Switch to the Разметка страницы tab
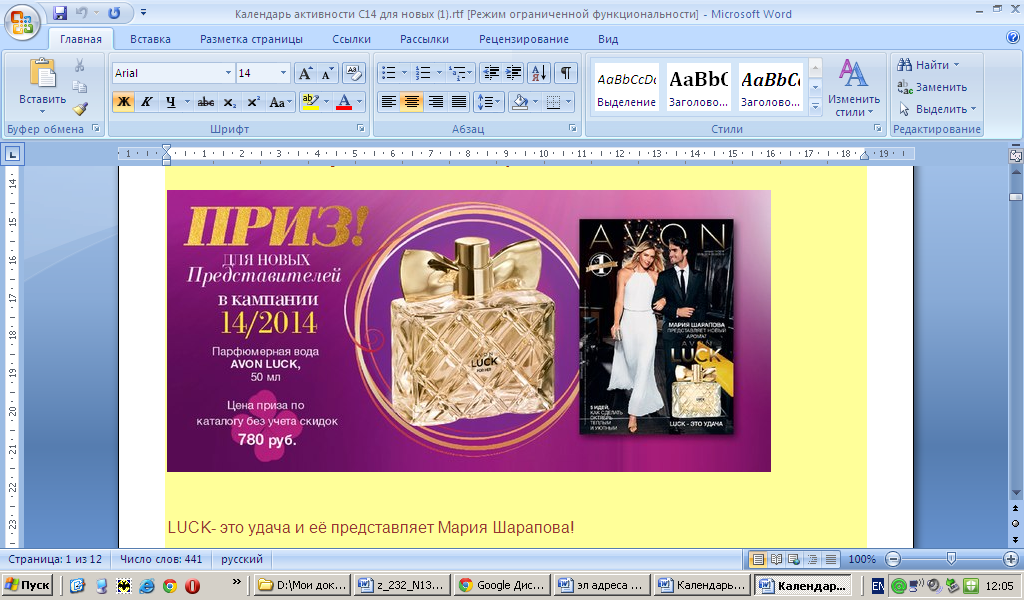 click(251, 39)
